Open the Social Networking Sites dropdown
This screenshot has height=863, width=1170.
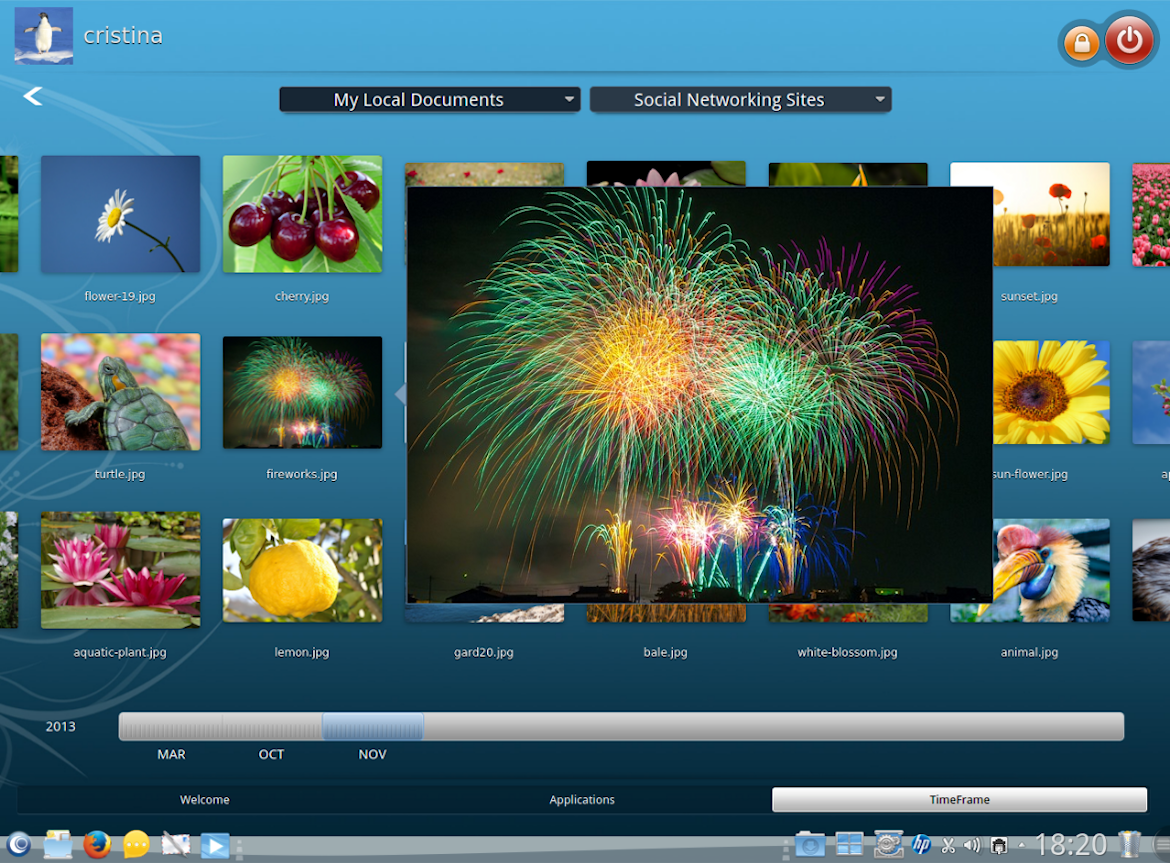[740, 99]
